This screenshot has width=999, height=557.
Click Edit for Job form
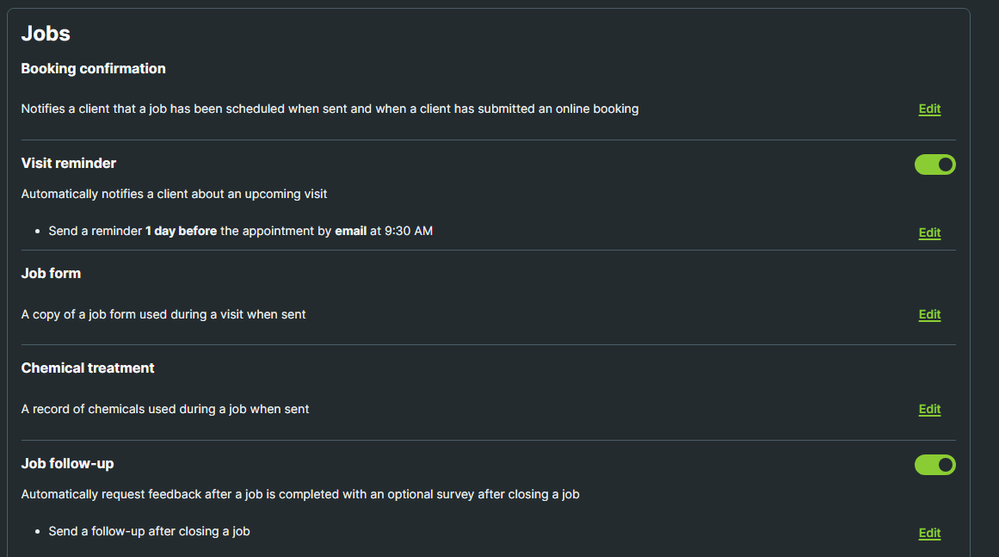929,315
